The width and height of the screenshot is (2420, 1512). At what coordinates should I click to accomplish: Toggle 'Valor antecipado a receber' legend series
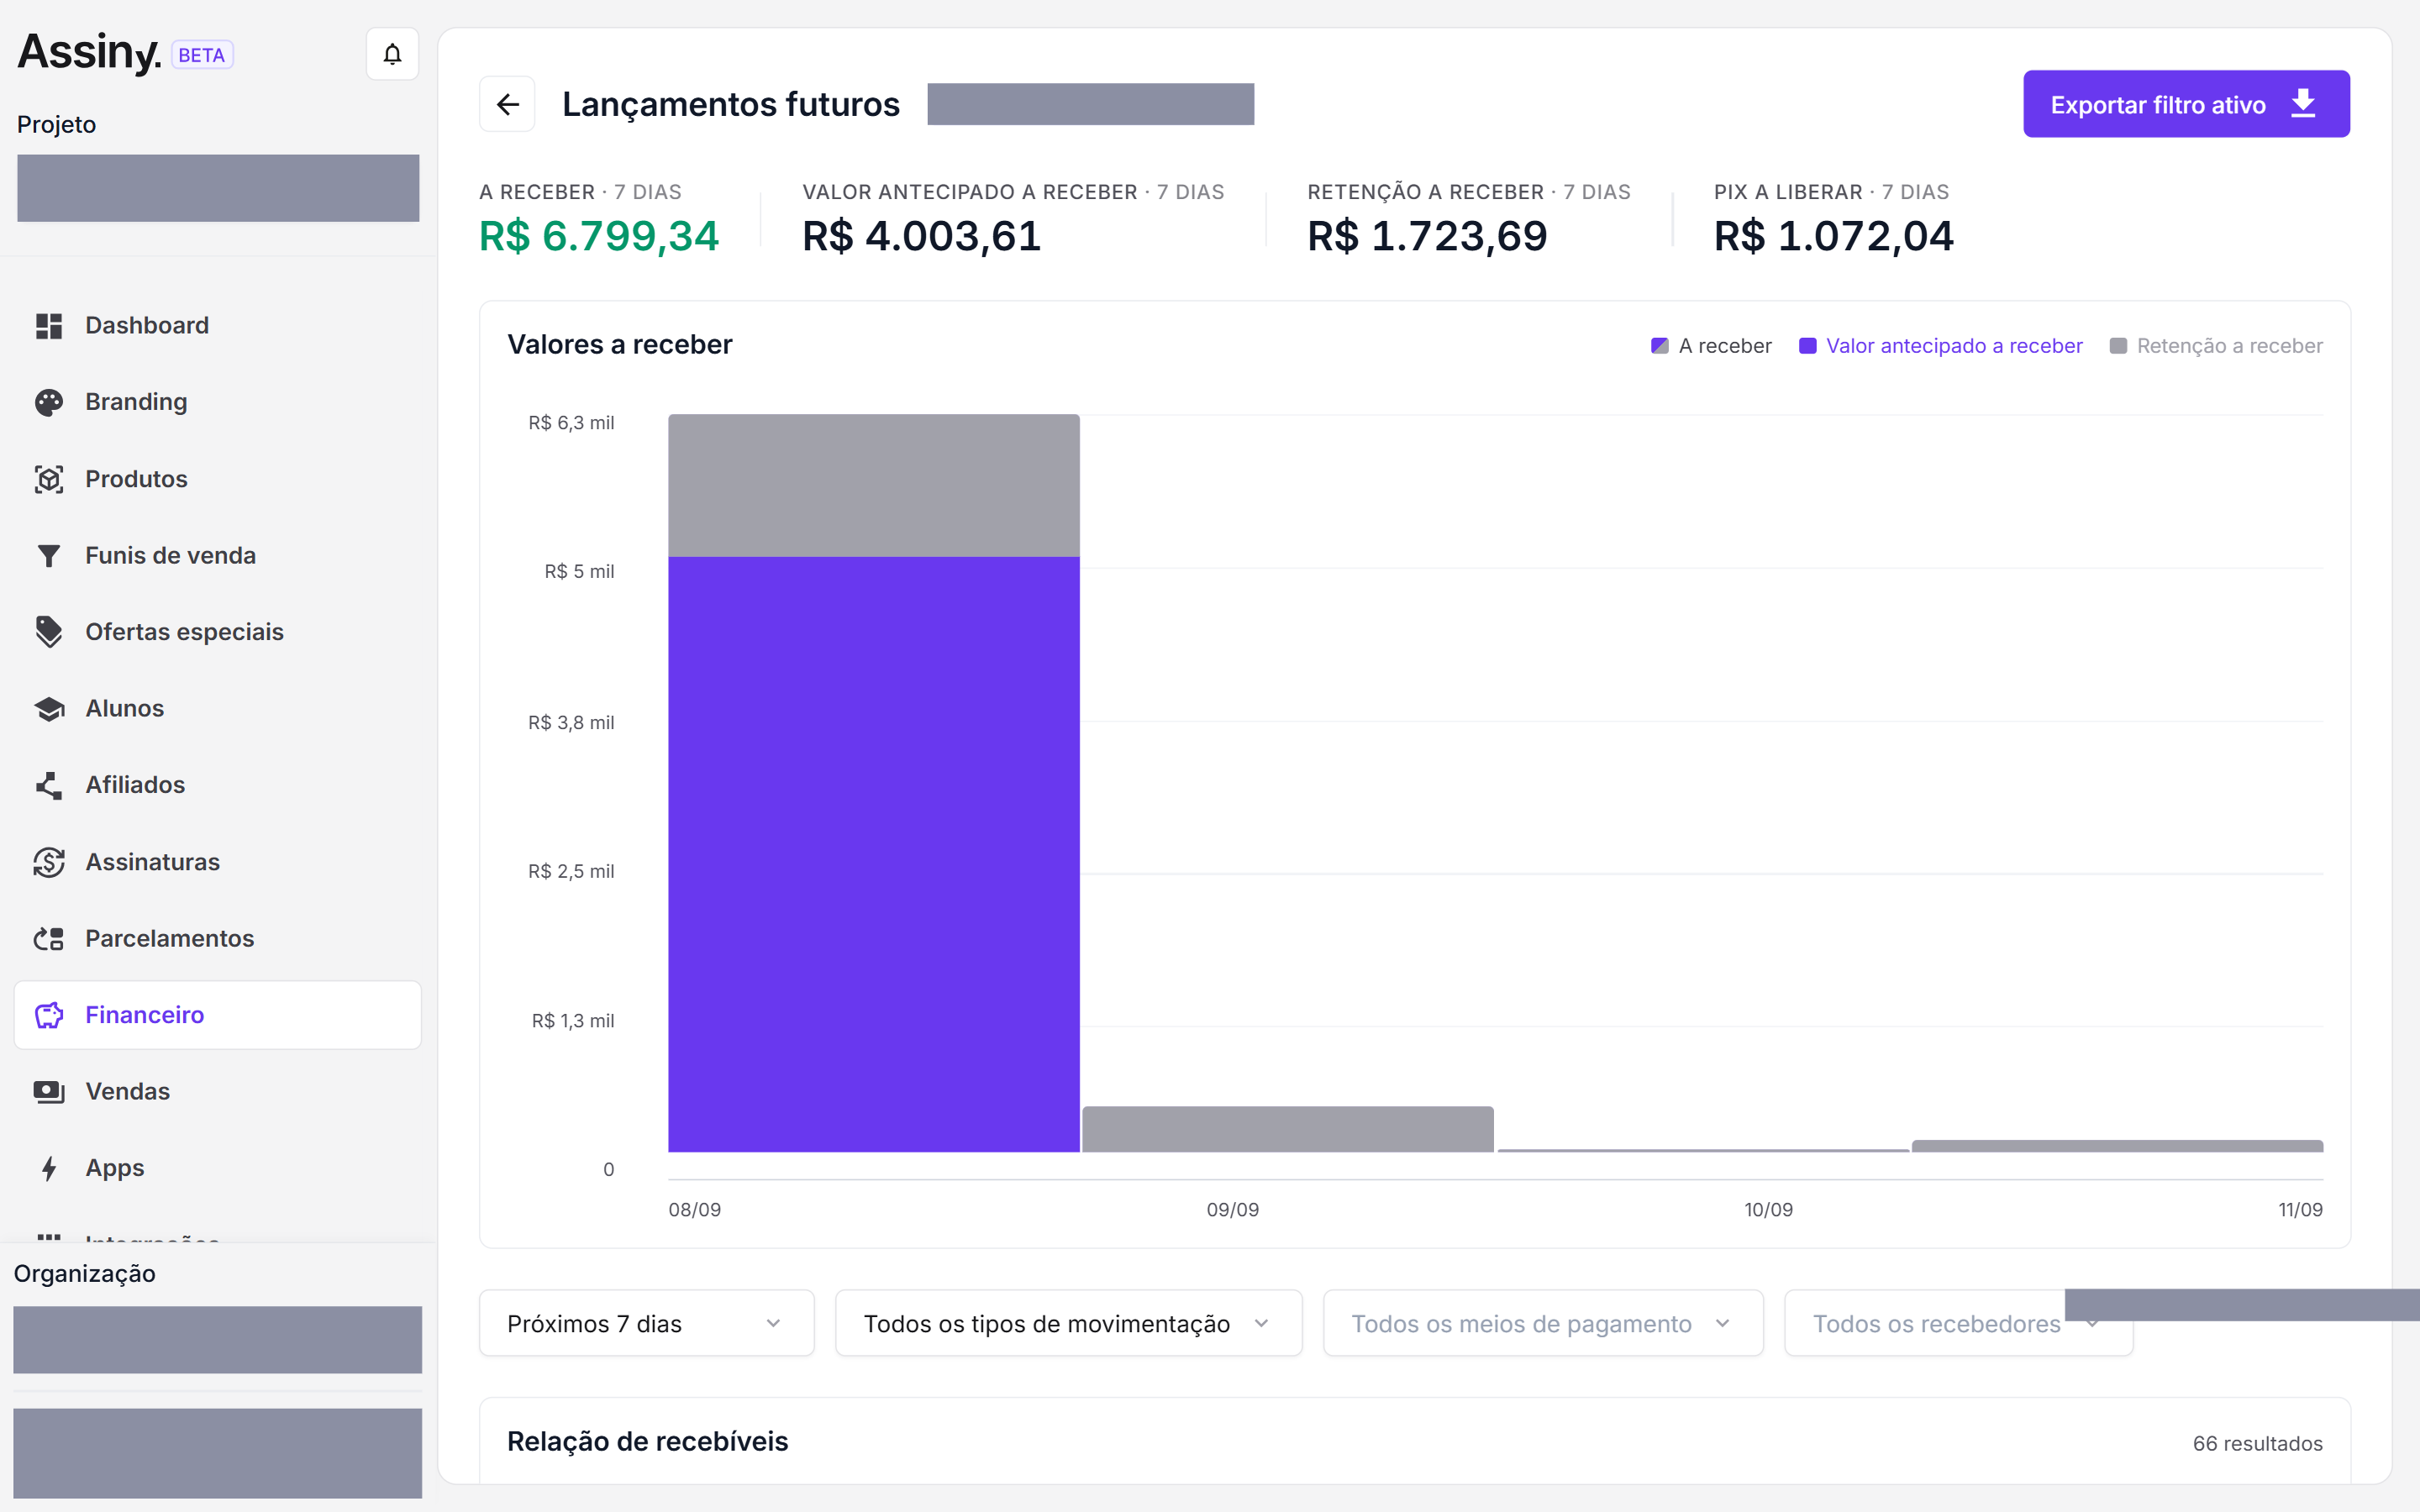click(x=1940, y=346)
